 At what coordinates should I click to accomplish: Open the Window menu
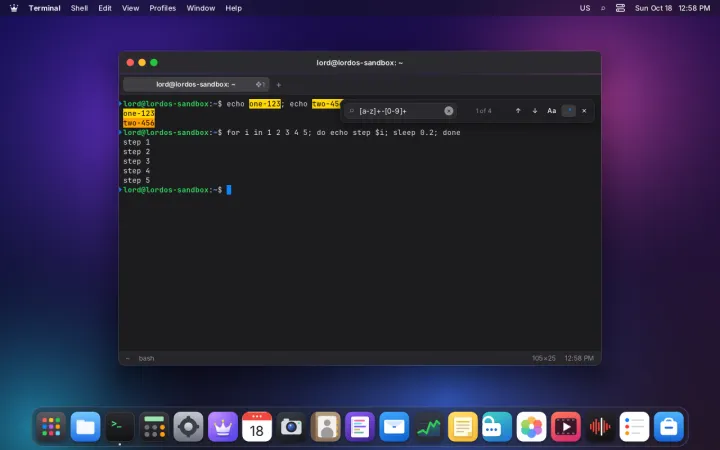click(x=201, y=8)
